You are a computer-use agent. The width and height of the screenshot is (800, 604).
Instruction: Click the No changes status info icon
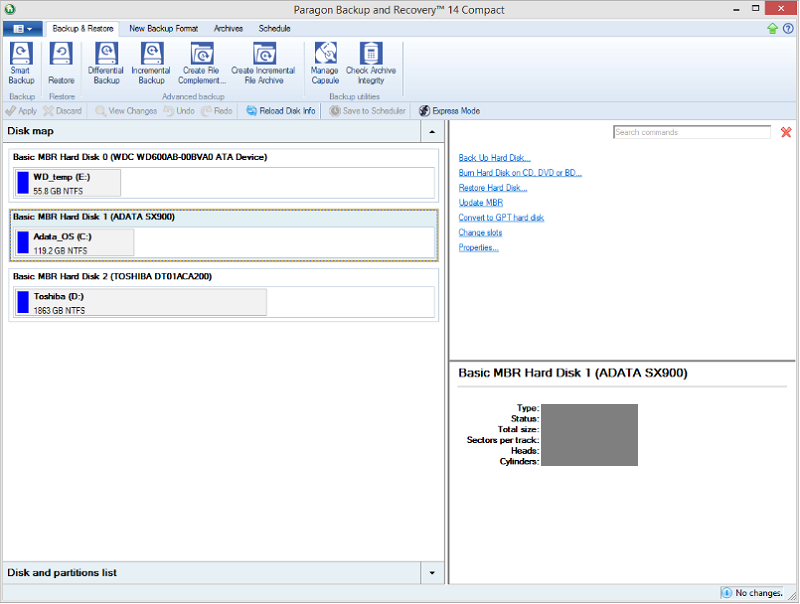pyautogui.click(x=727, y=593)
